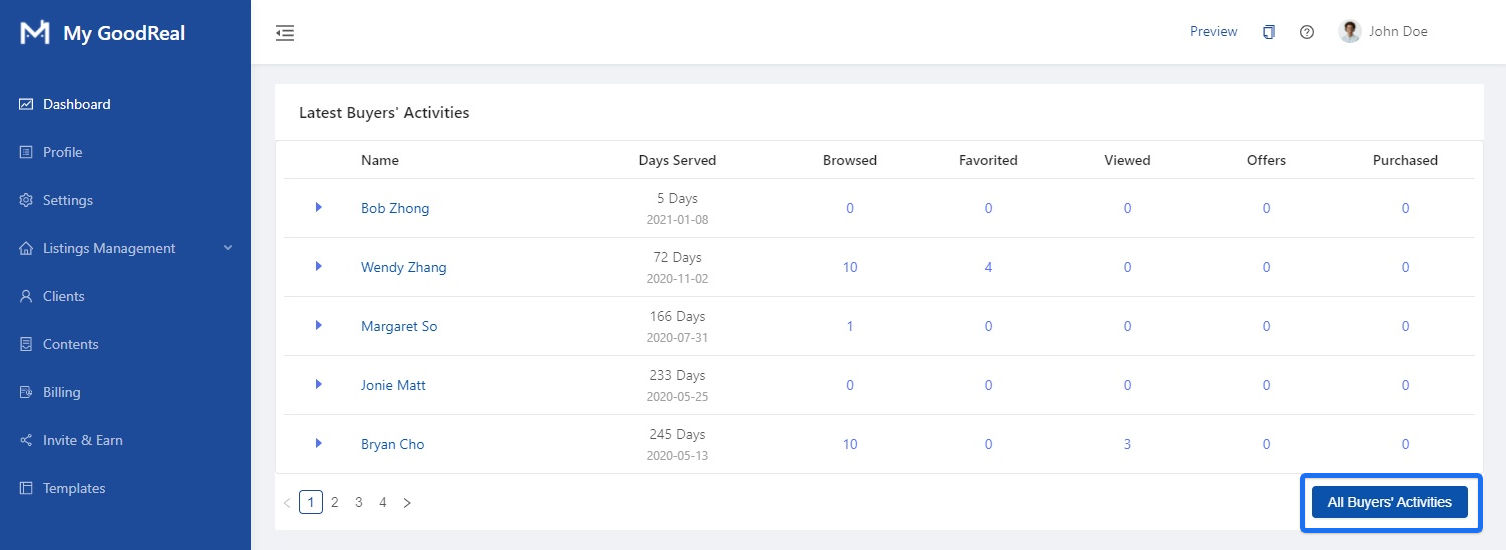
Task: Expand the Bryan Cho row arrow
Action: point(318,443)
